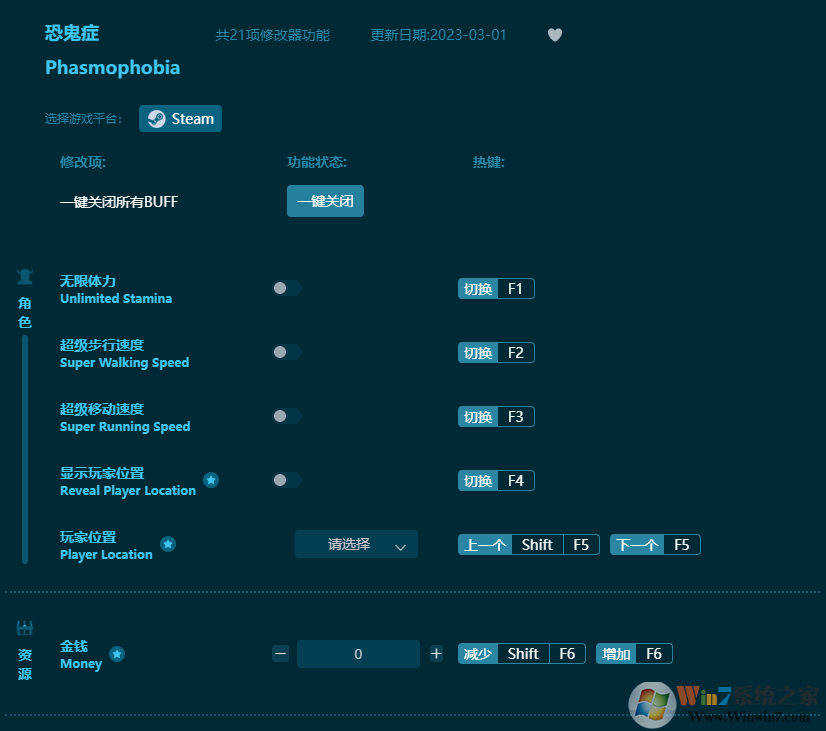Screen dimensions: 826x731
Task: Enable Super Walking Speed switch
Action: (x=287, y=352)
